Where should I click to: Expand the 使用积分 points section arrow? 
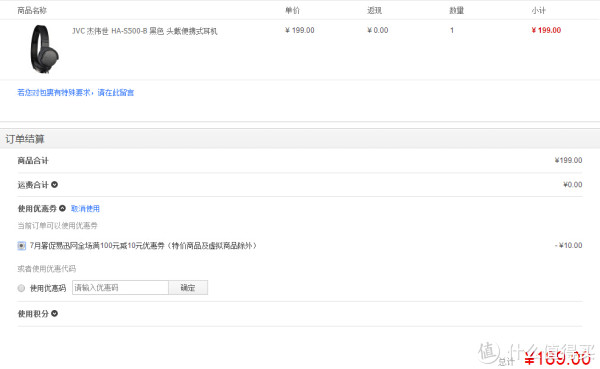(x=54, y=313)
